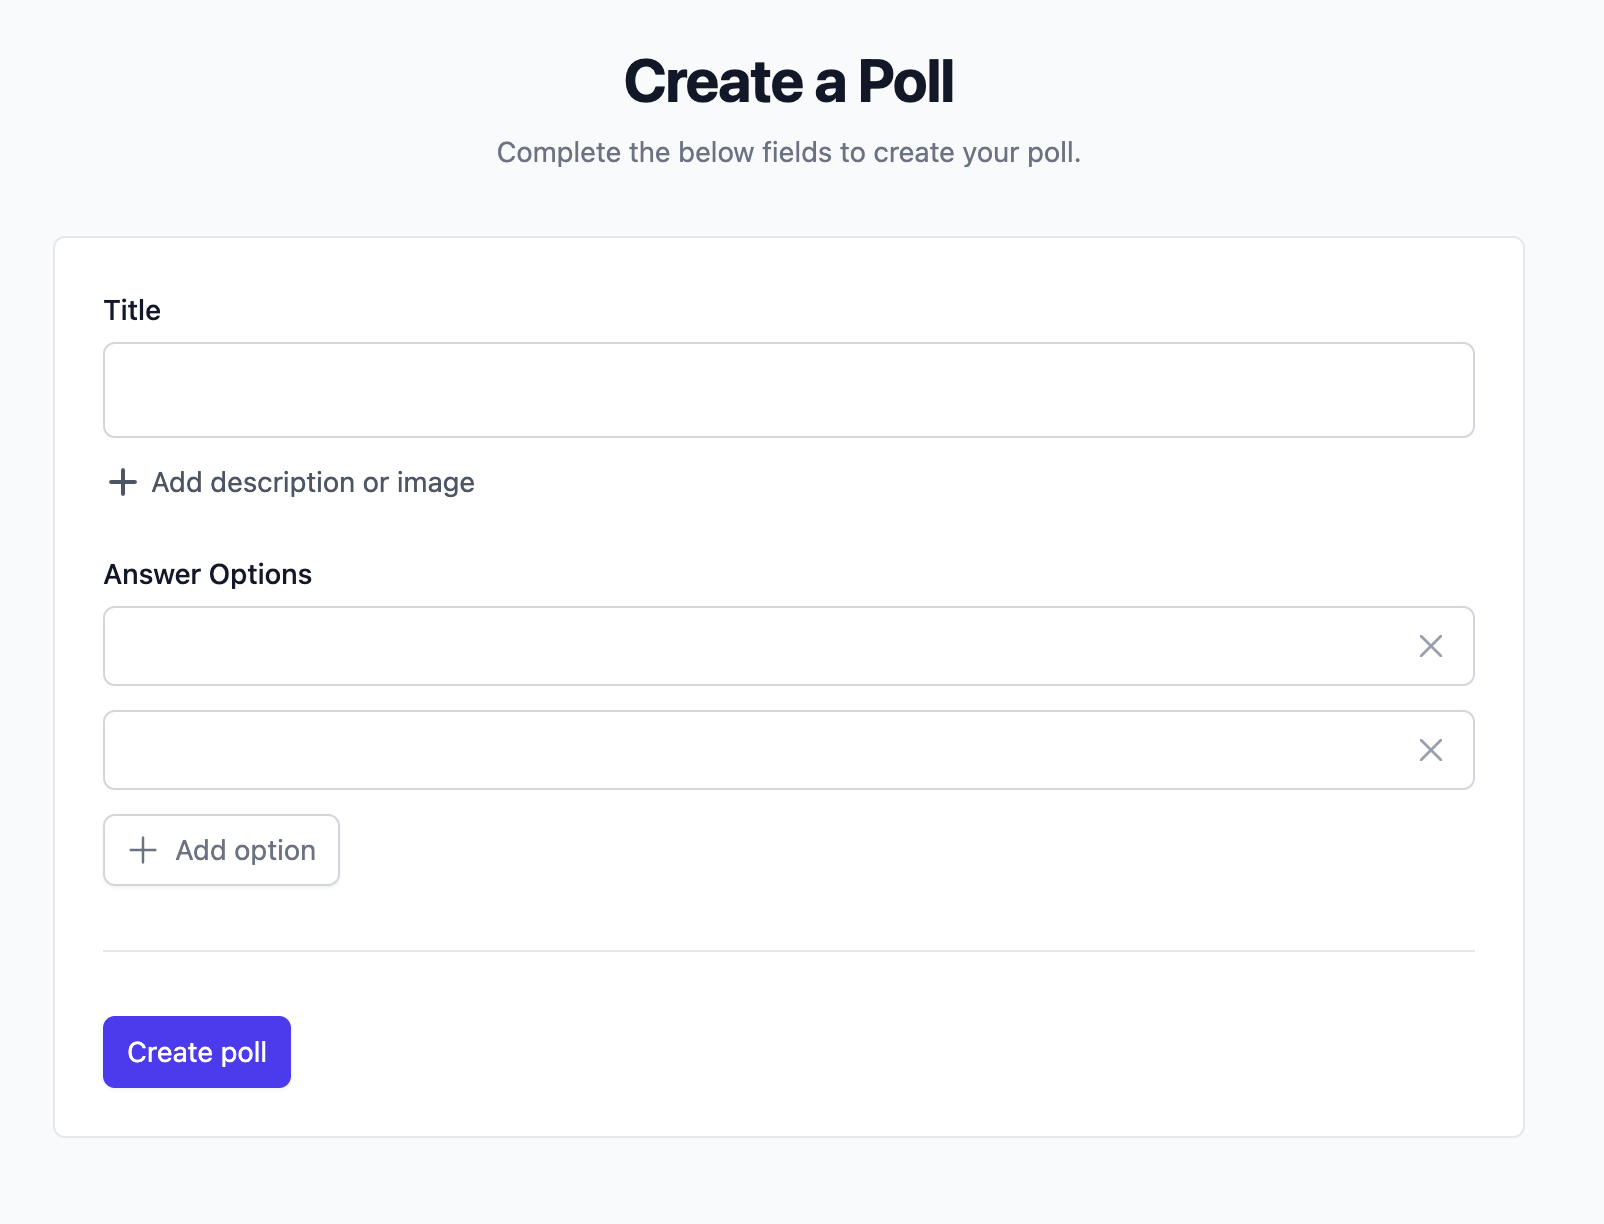
Task: Click inside the poll form card area
Action: tap(790, 950)
